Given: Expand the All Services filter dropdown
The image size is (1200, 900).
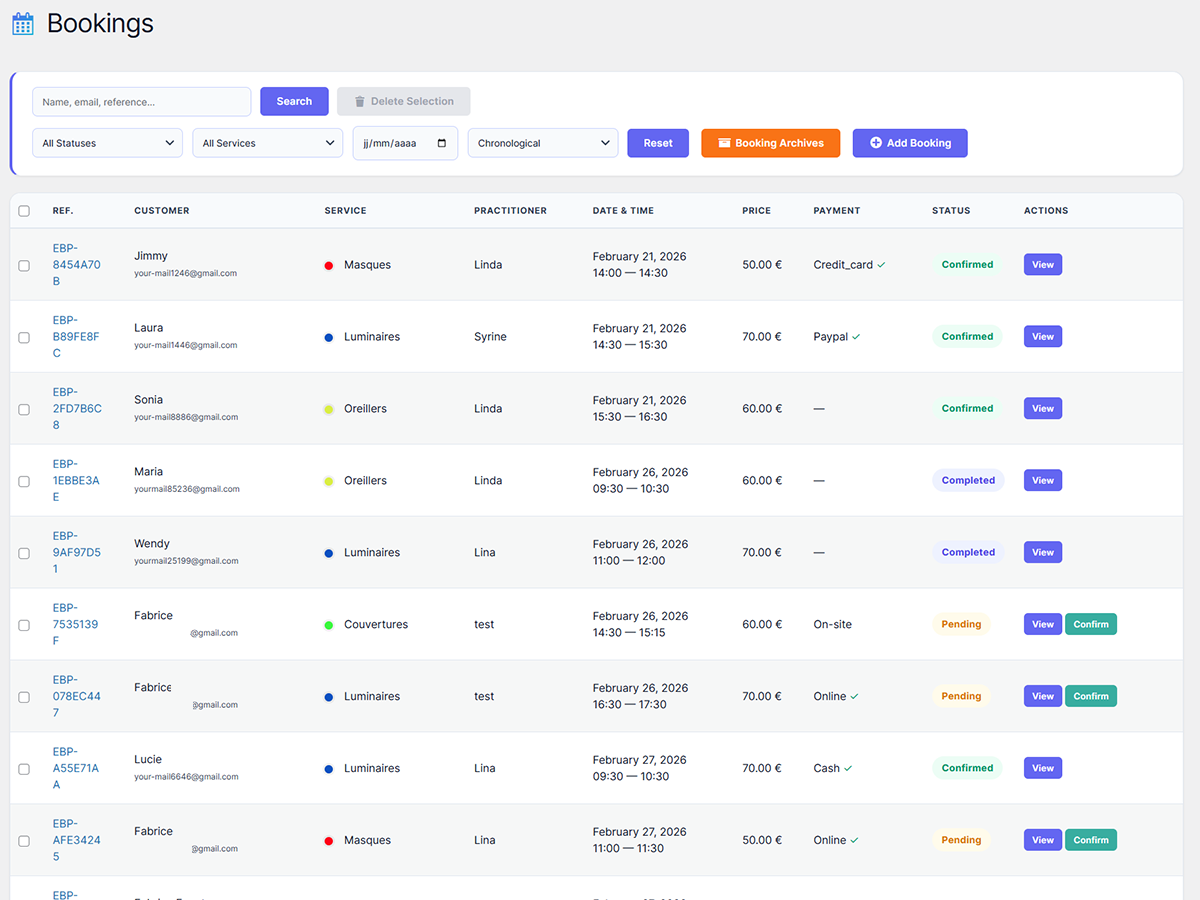Looking at the screenshot, I should click(268, 143).
